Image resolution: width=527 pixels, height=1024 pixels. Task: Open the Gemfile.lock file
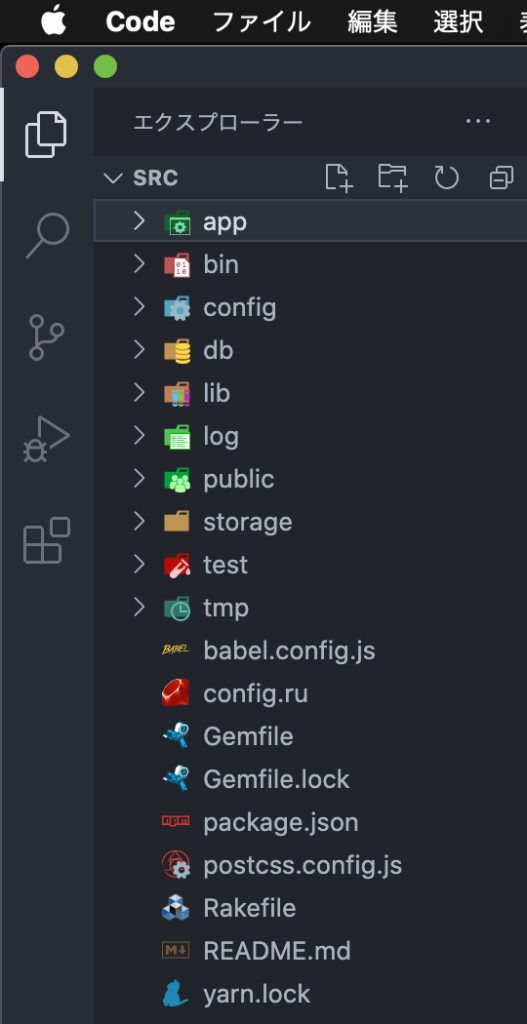pyautogui.click(x=310, y=779)
